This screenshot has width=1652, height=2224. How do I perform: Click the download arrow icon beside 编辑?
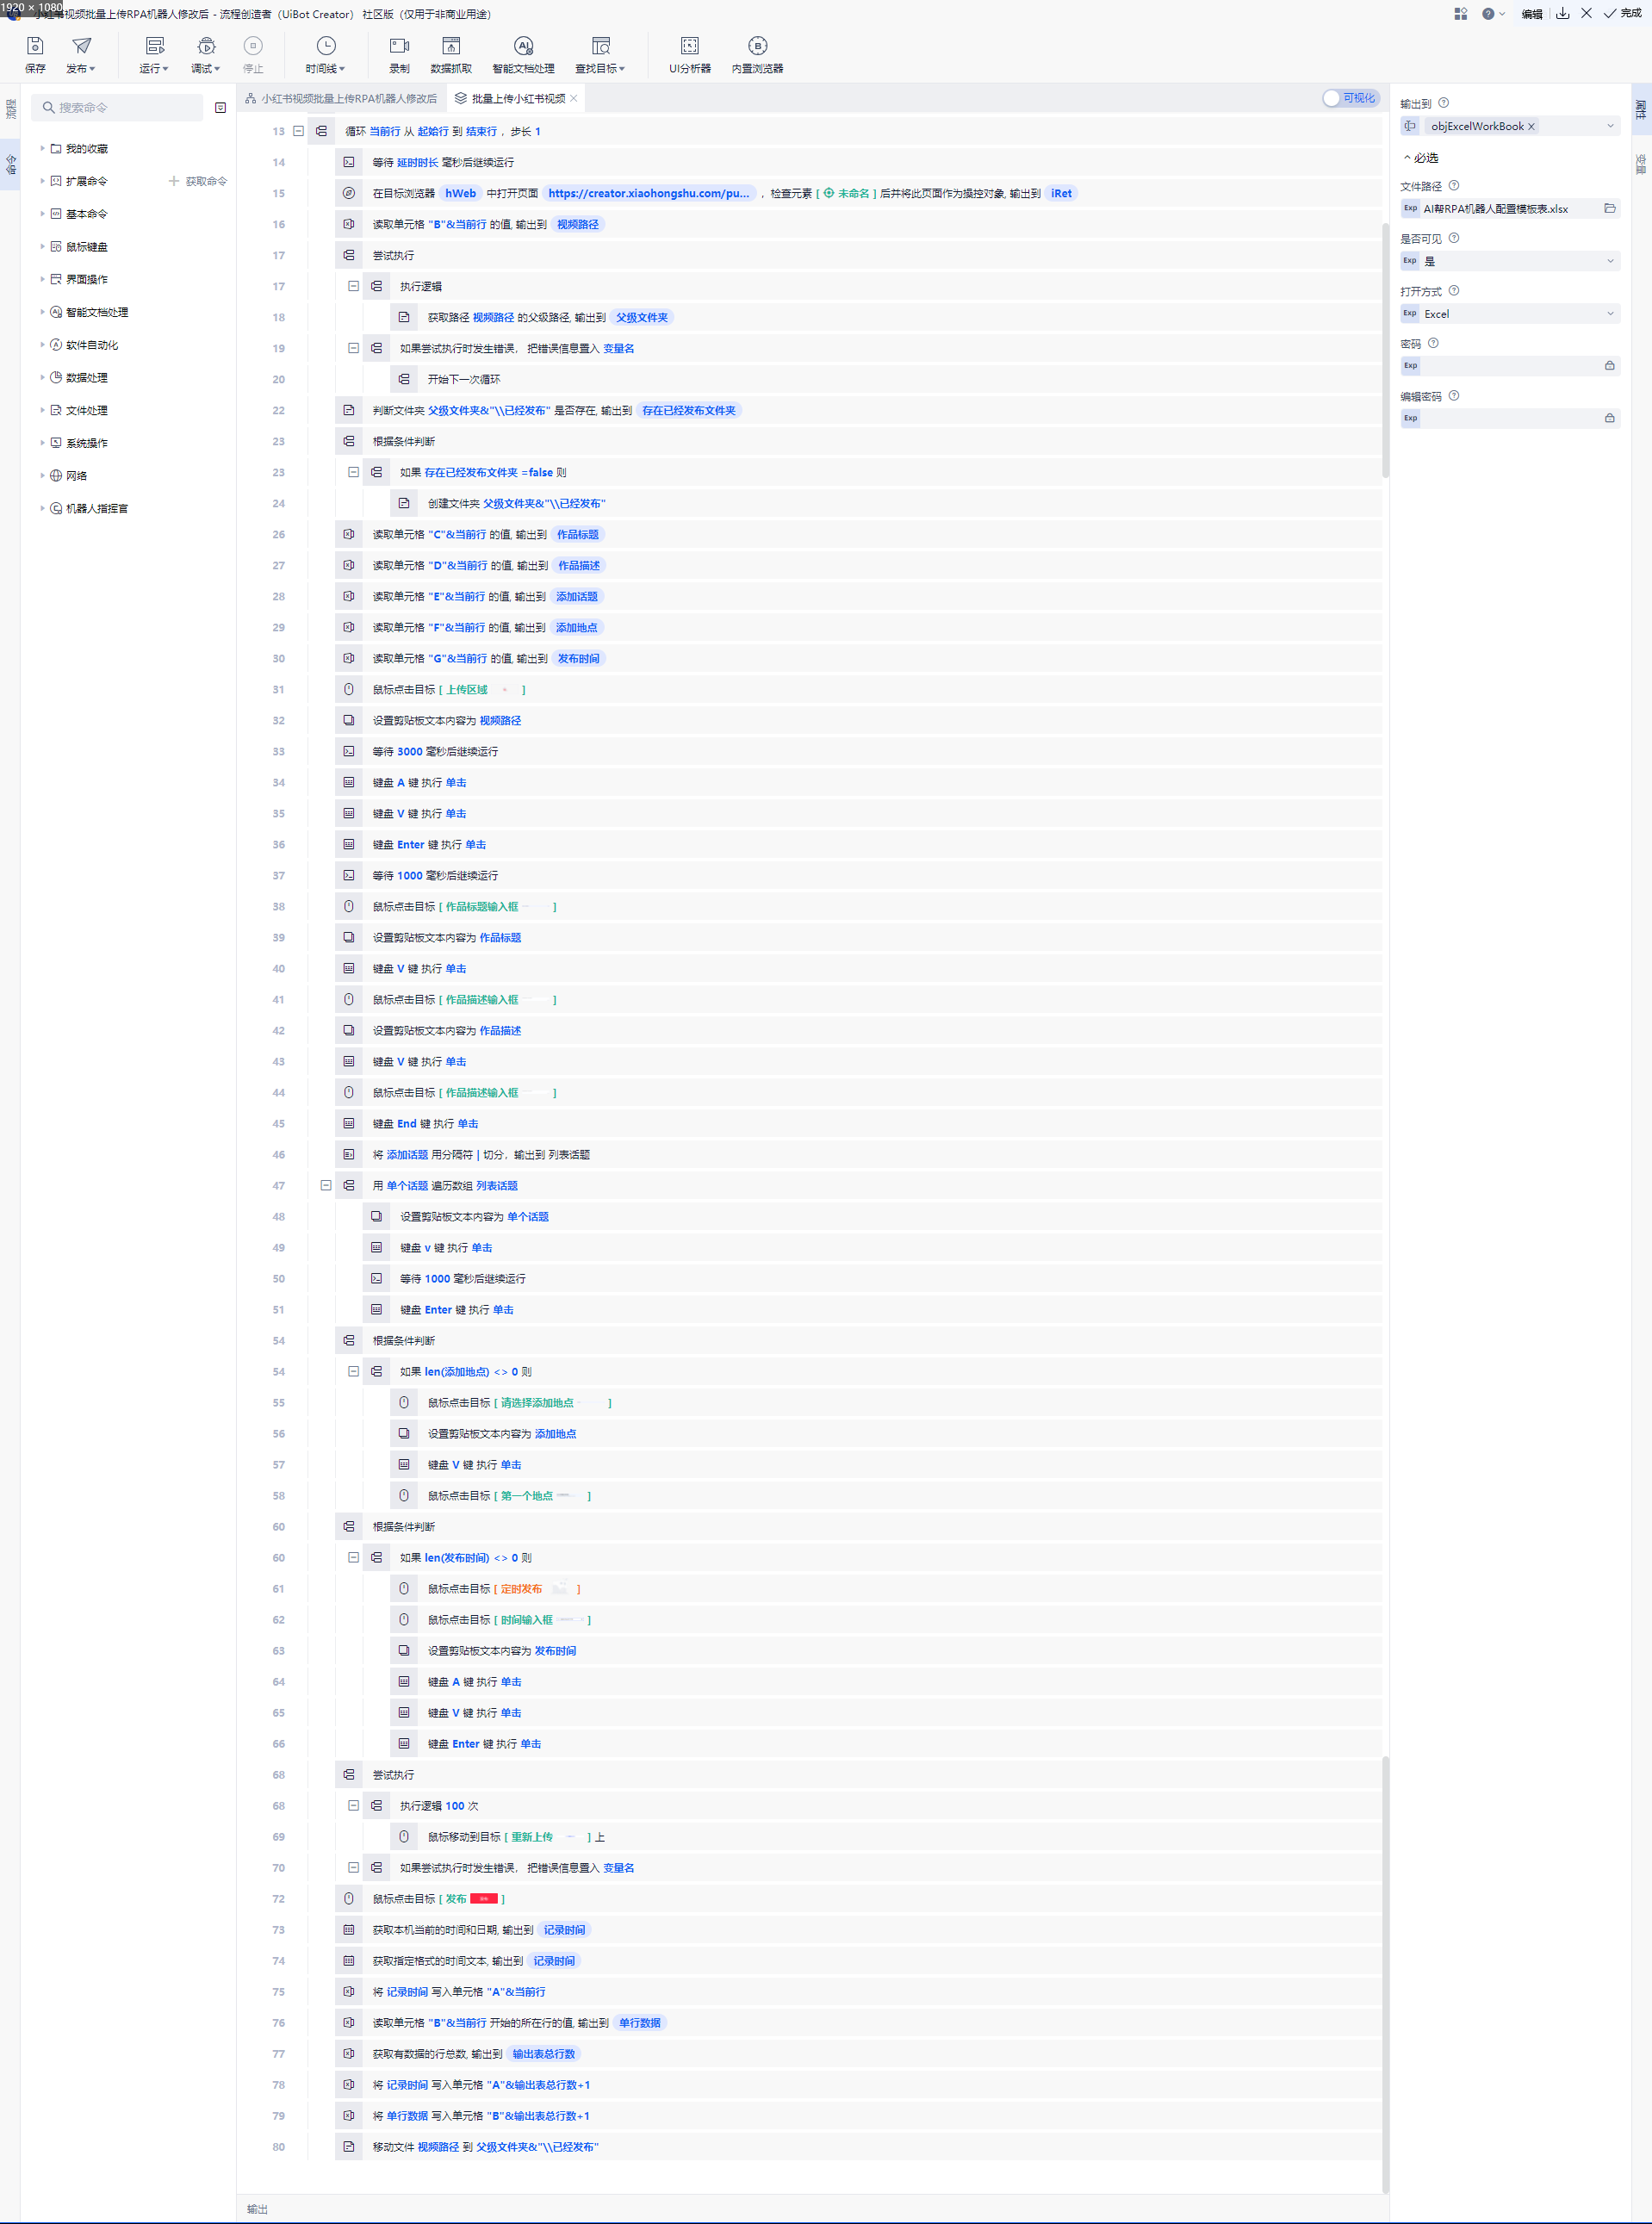point(1562,13)
